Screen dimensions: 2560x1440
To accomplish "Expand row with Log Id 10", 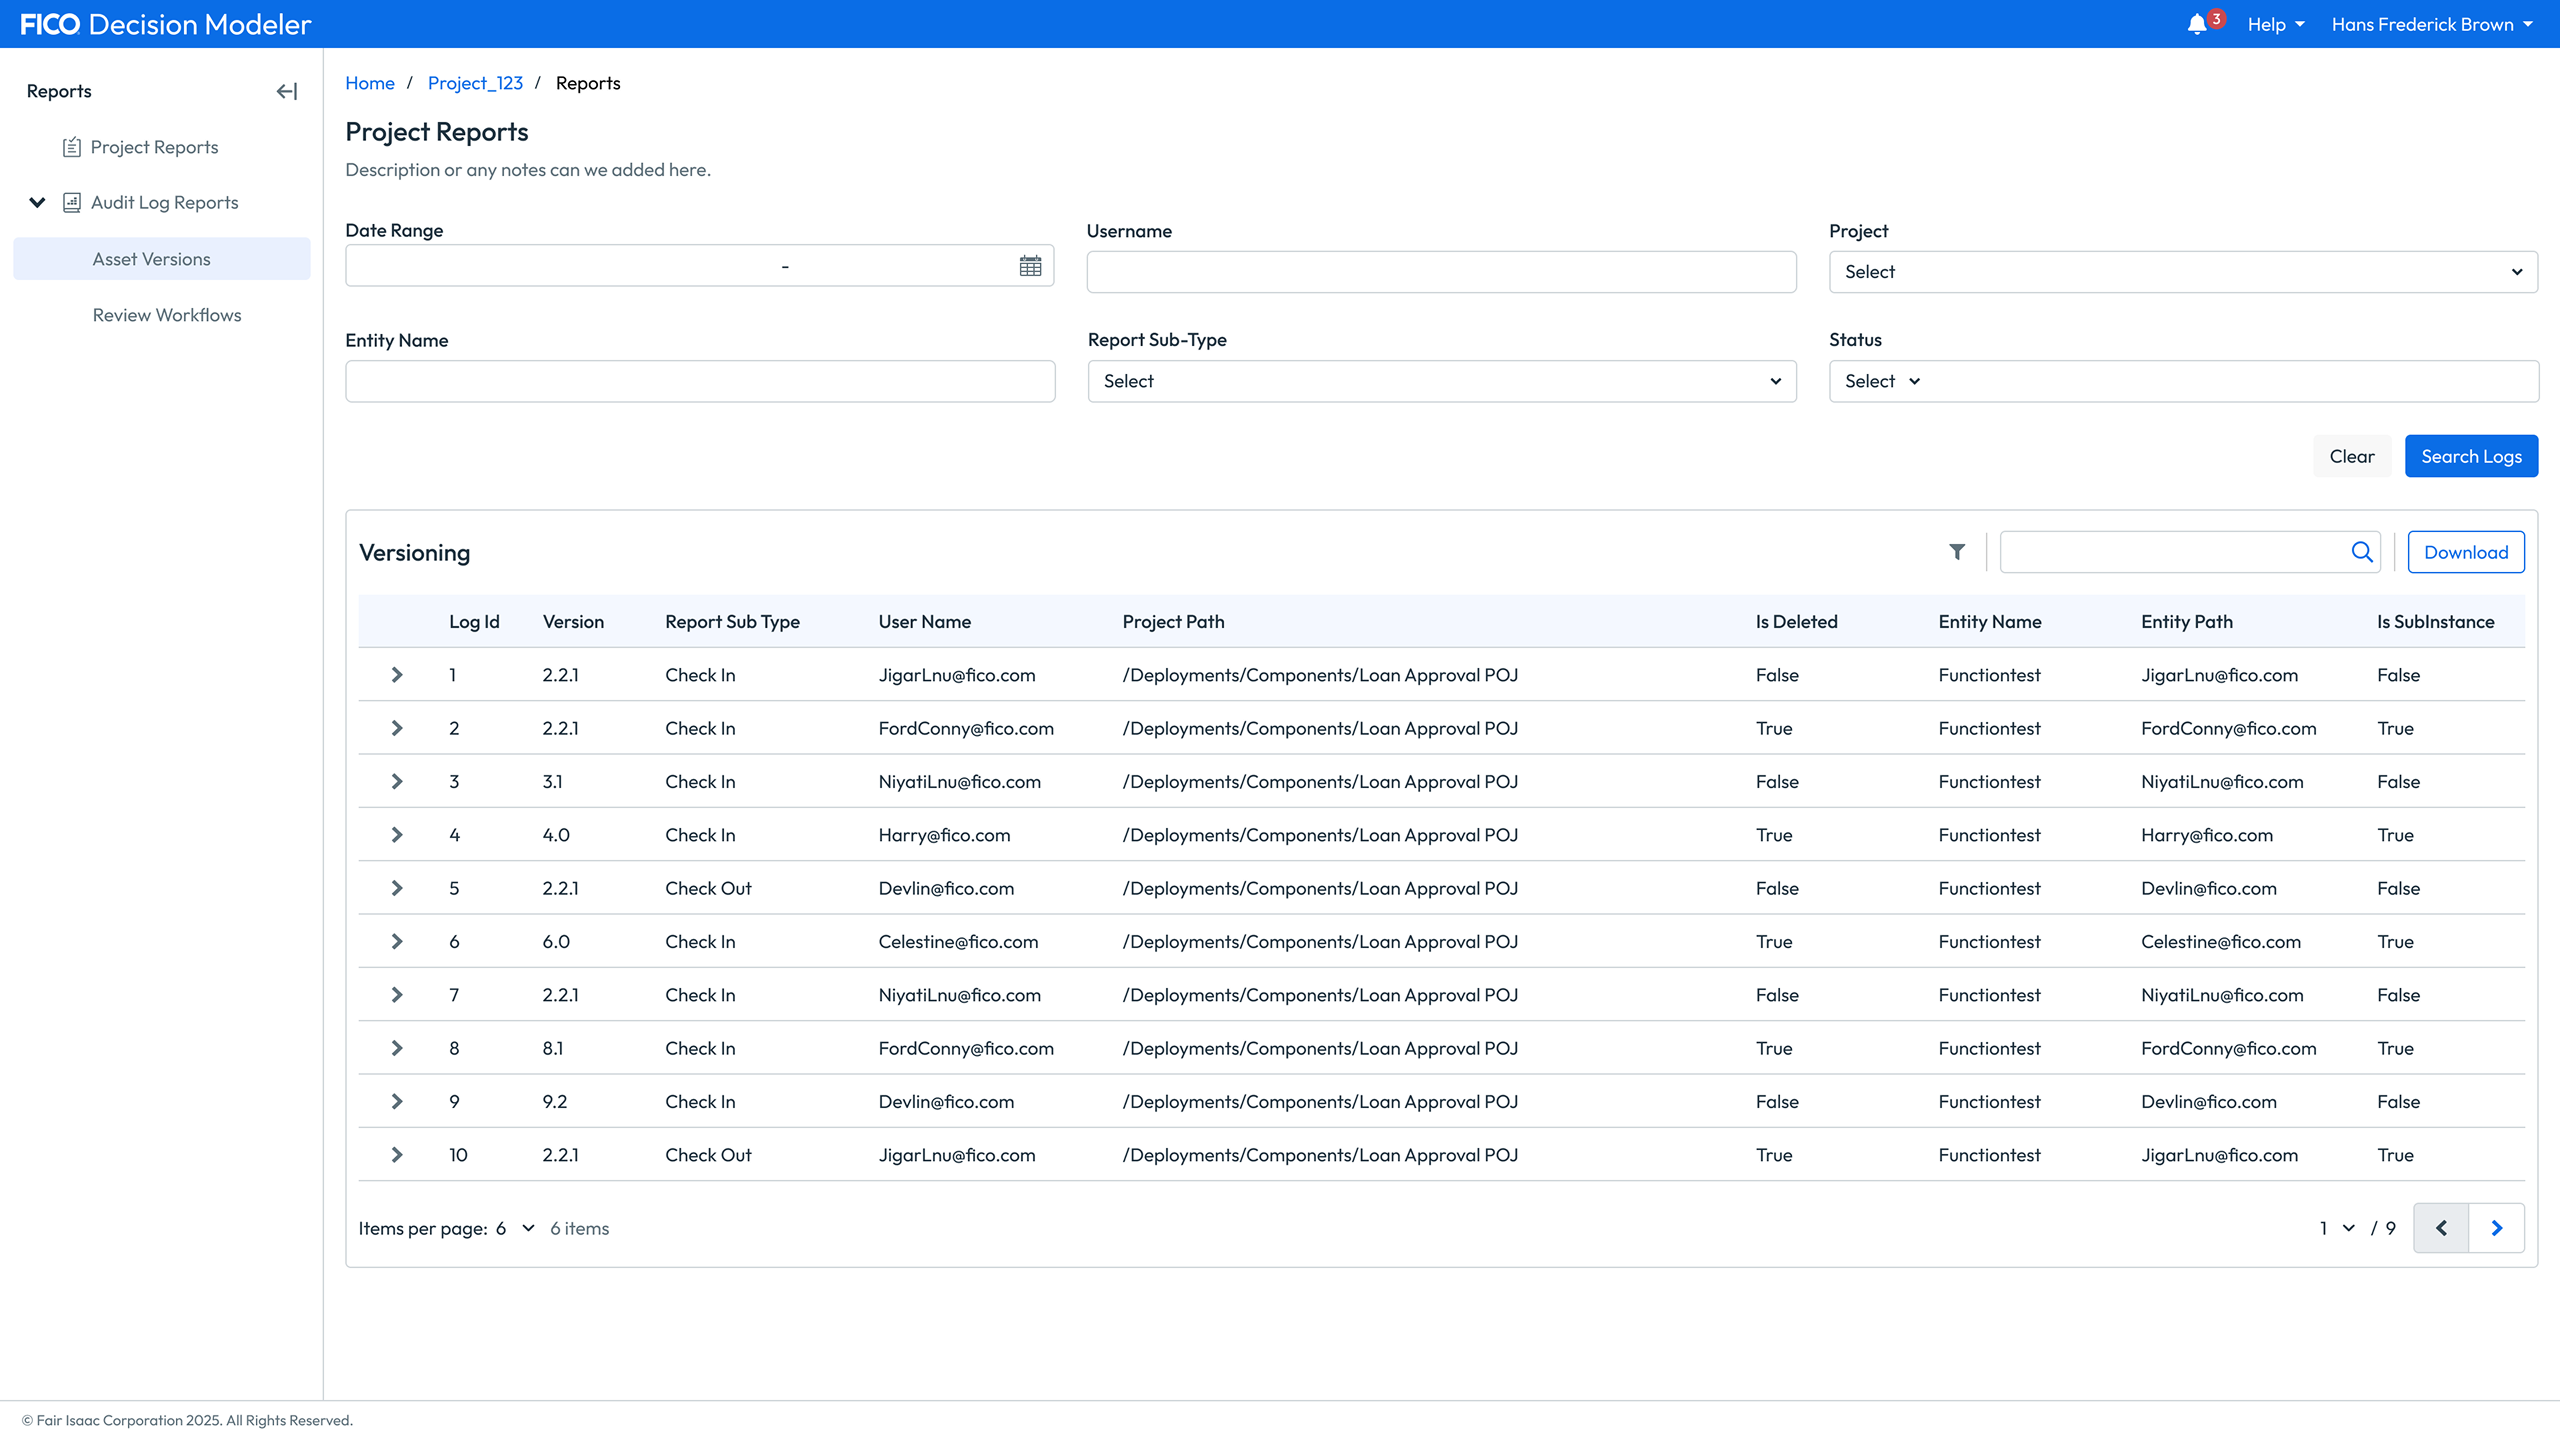I will [397, 1155].
